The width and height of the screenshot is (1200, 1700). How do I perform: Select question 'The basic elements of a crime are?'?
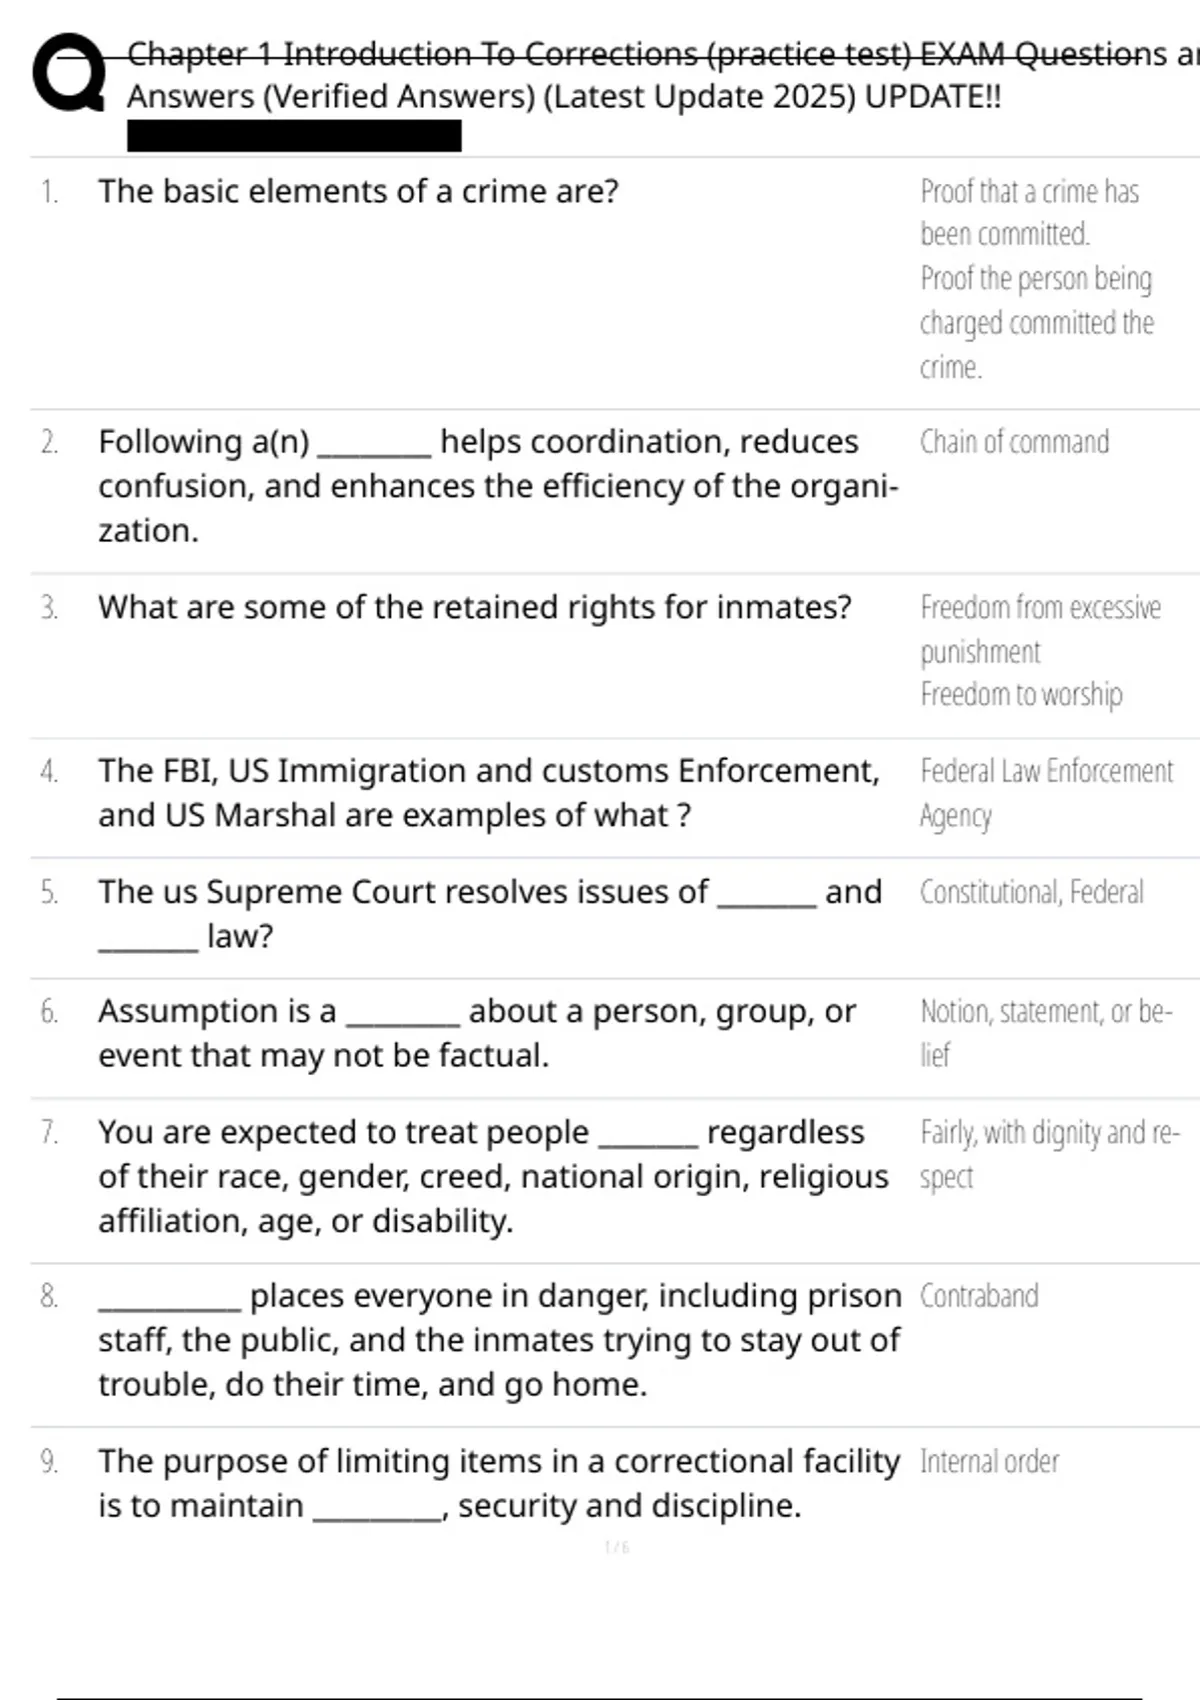358,191
